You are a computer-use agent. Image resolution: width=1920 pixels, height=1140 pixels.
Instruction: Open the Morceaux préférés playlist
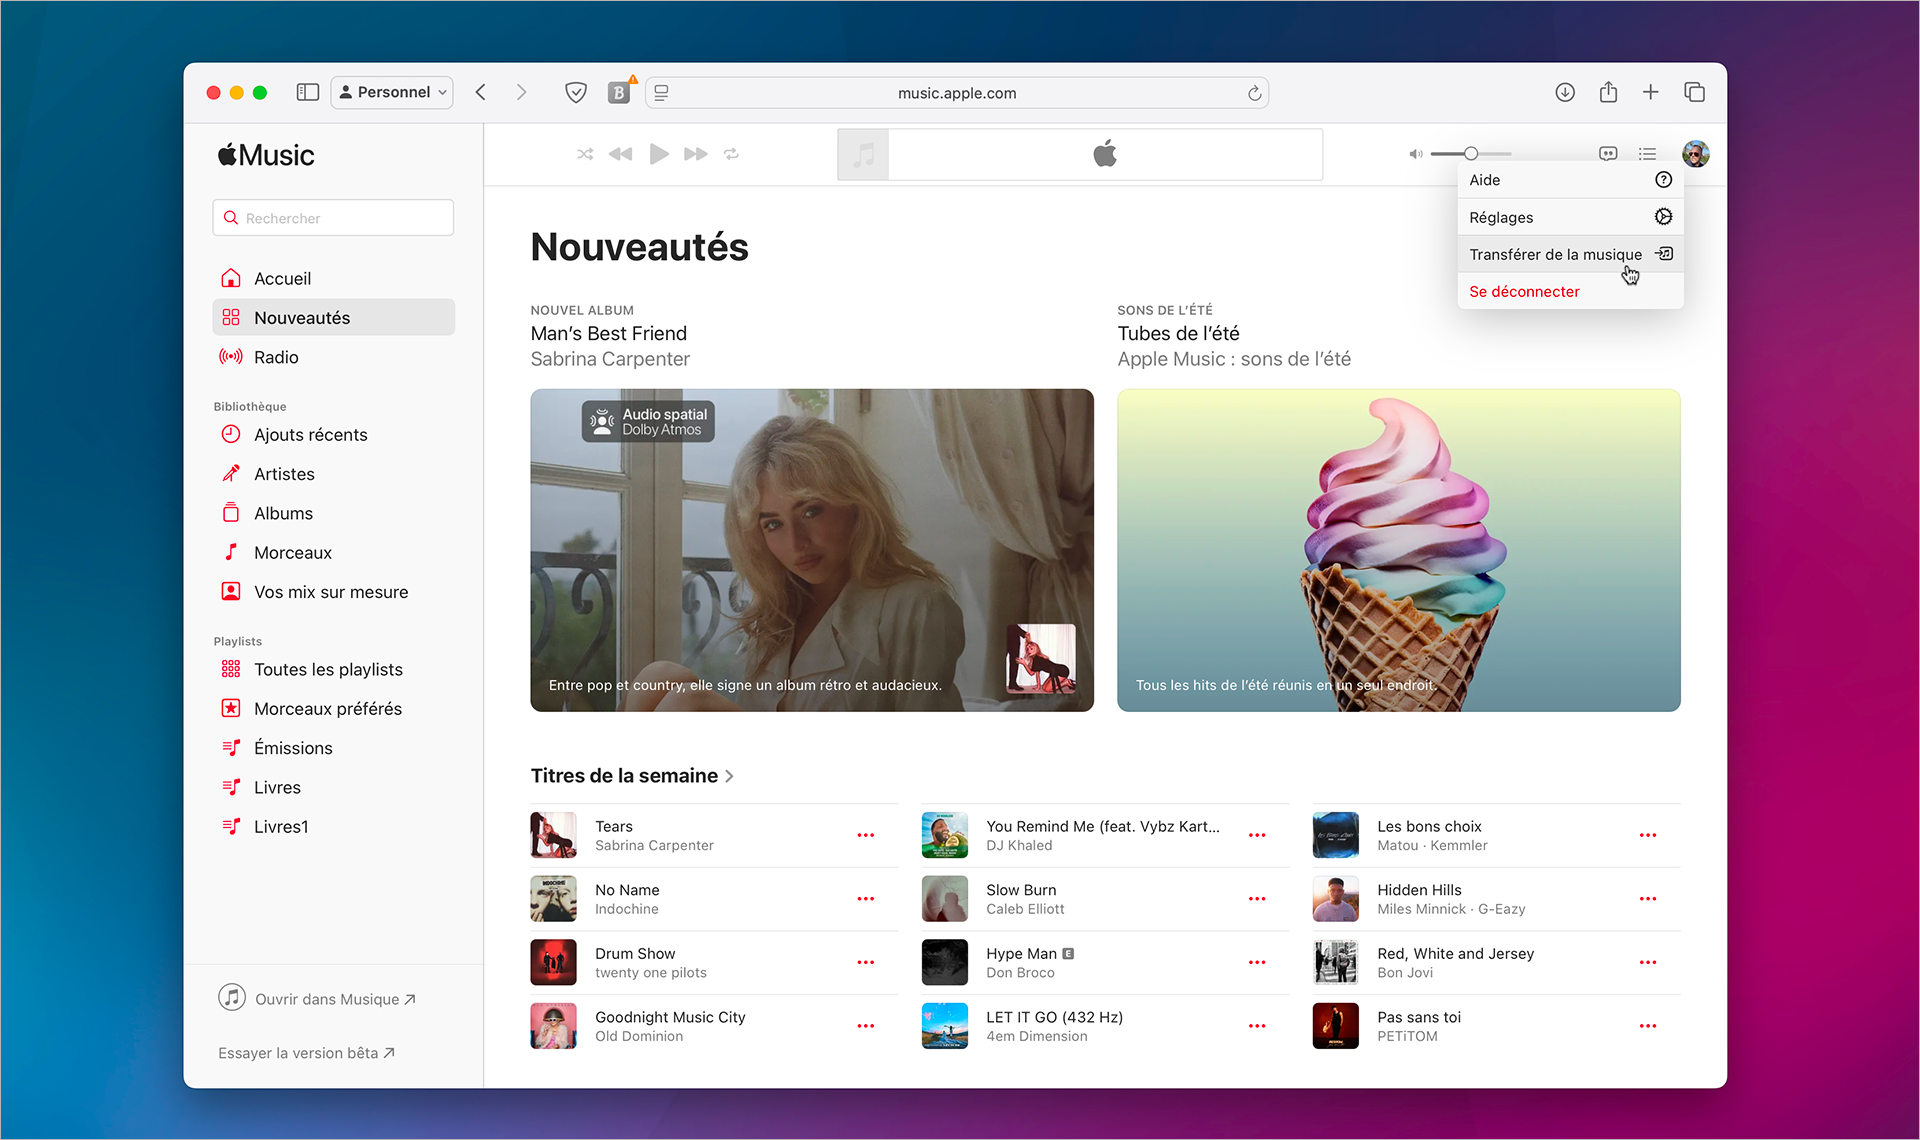(x=333, y=709)
